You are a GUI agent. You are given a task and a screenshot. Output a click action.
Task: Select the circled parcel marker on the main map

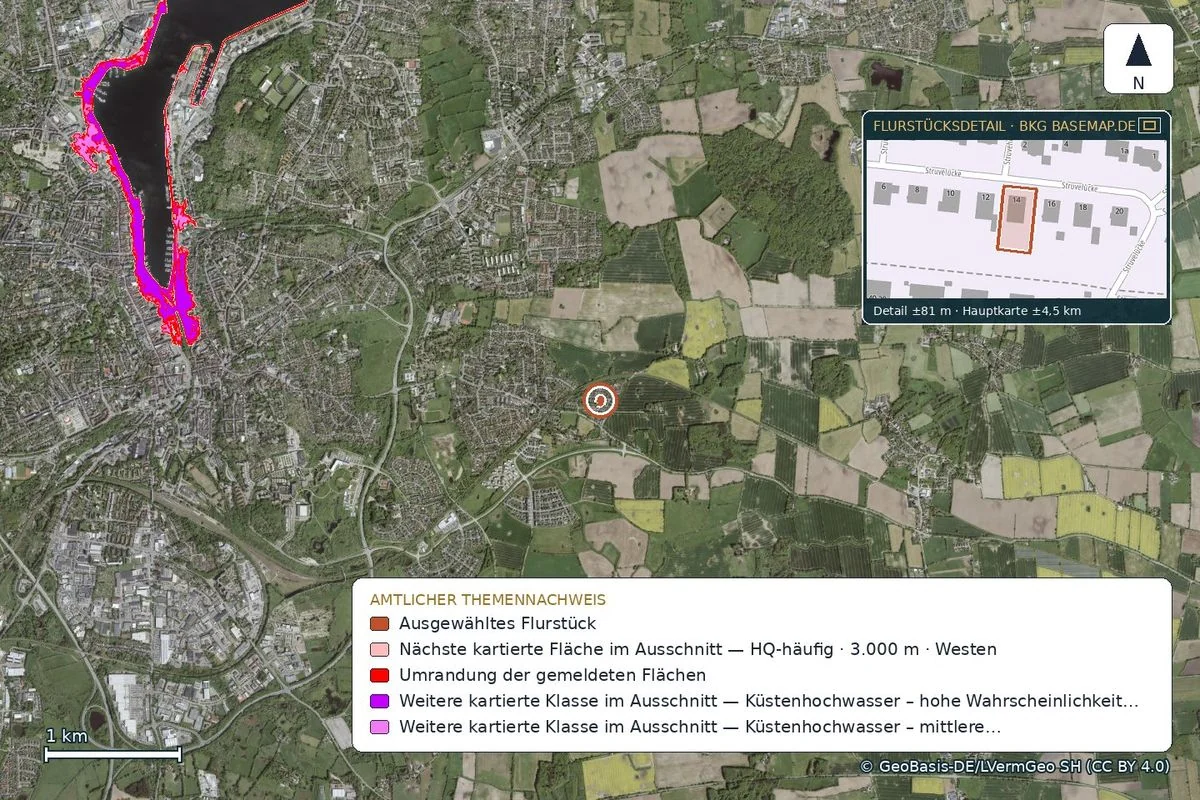click(600, 401)
